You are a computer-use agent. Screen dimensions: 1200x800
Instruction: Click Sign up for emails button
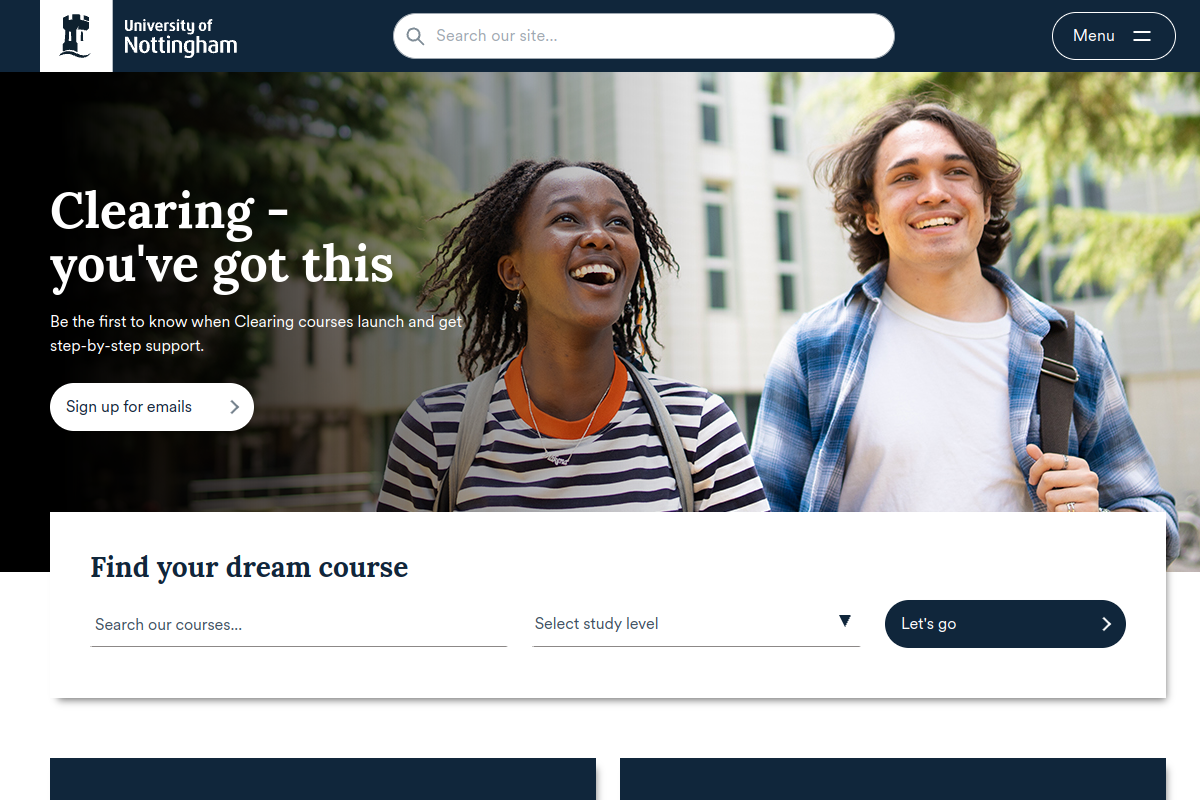(x=152, y=407)
